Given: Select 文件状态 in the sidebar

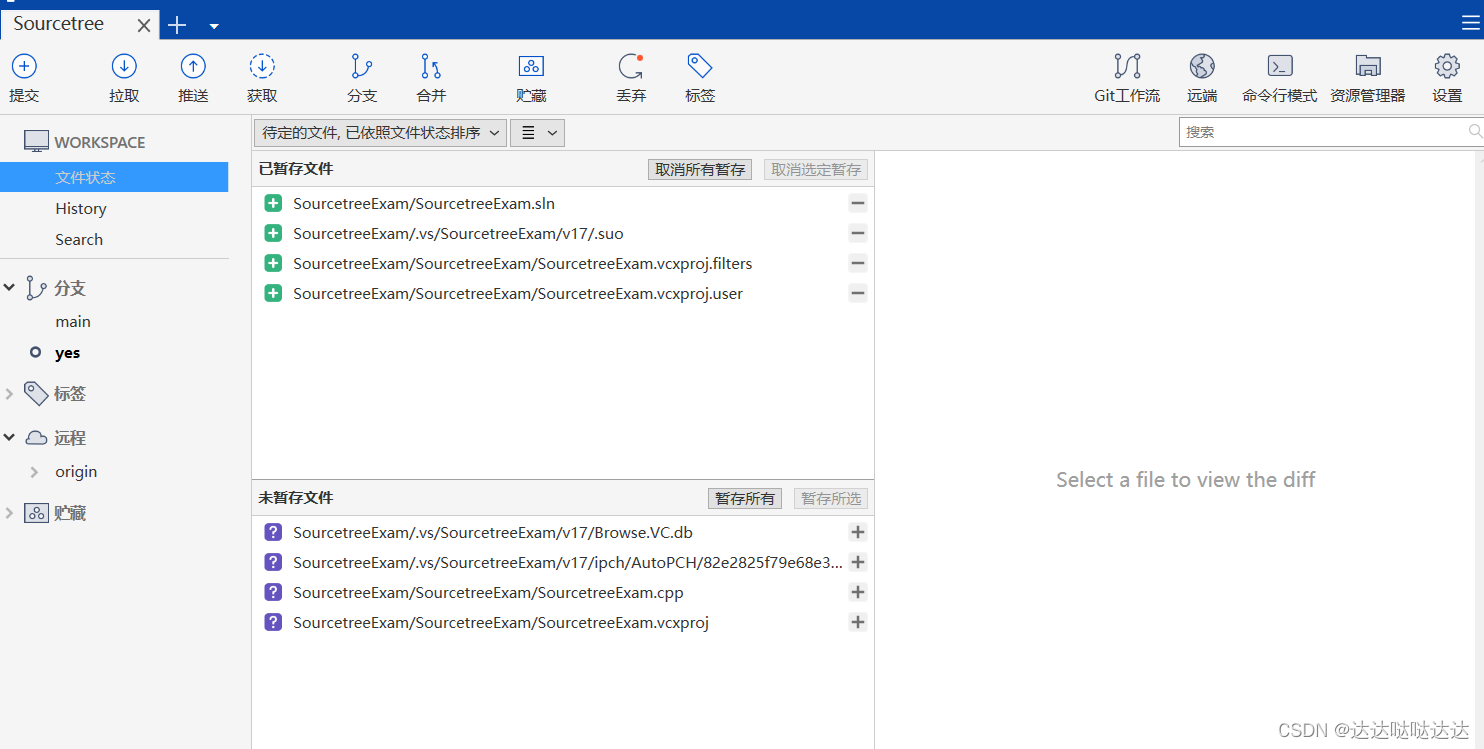Looking at the screenshot, I should (x=114, y=177).
